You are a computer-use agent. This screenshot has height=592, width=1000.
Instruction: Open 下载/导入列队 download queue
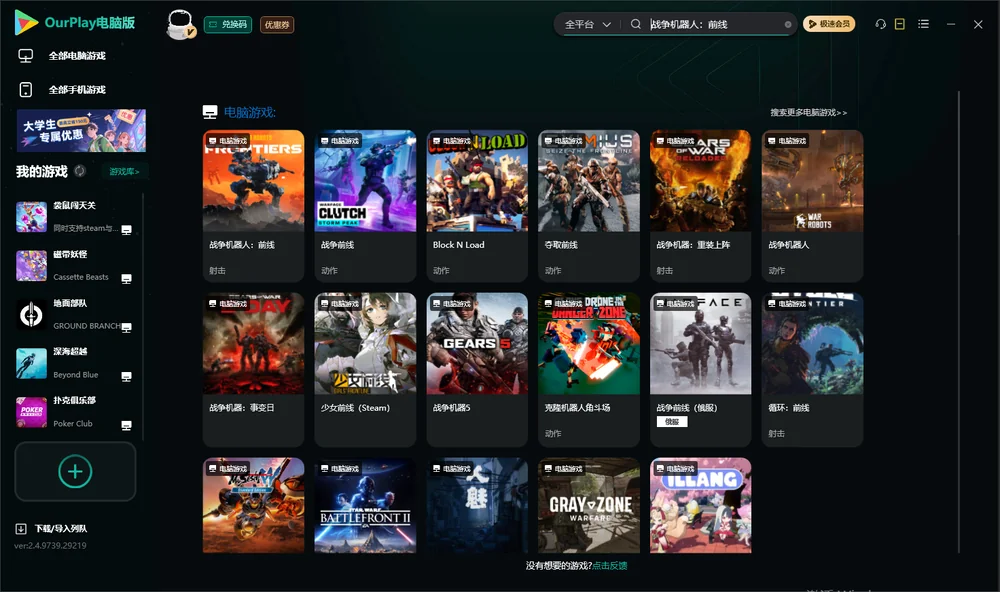point(51,529)
